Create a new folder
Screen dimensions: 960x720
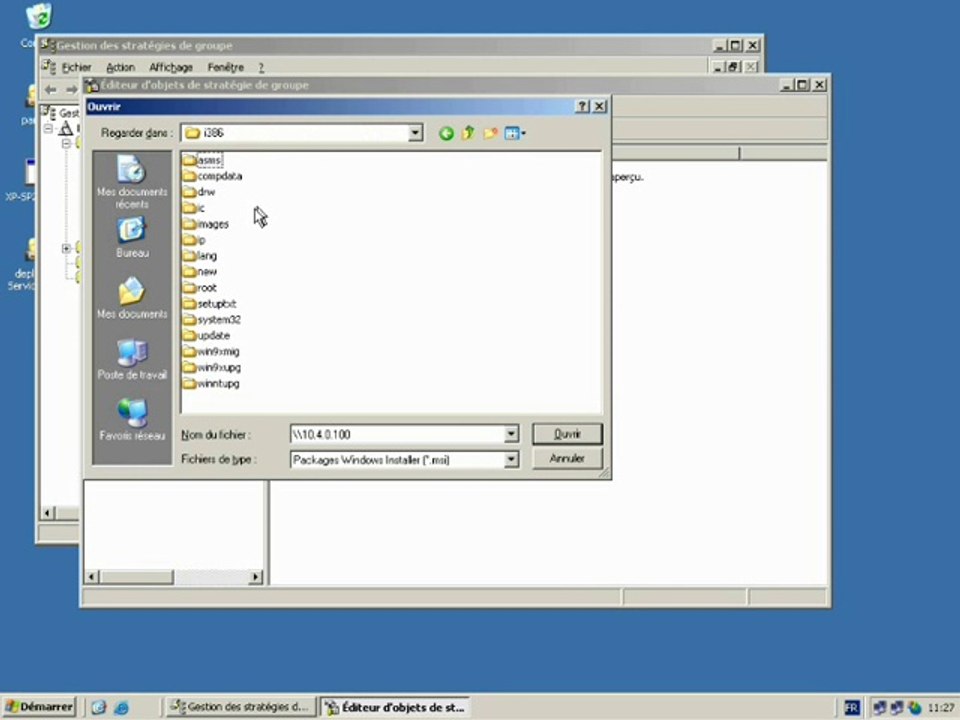pos(490,133)
